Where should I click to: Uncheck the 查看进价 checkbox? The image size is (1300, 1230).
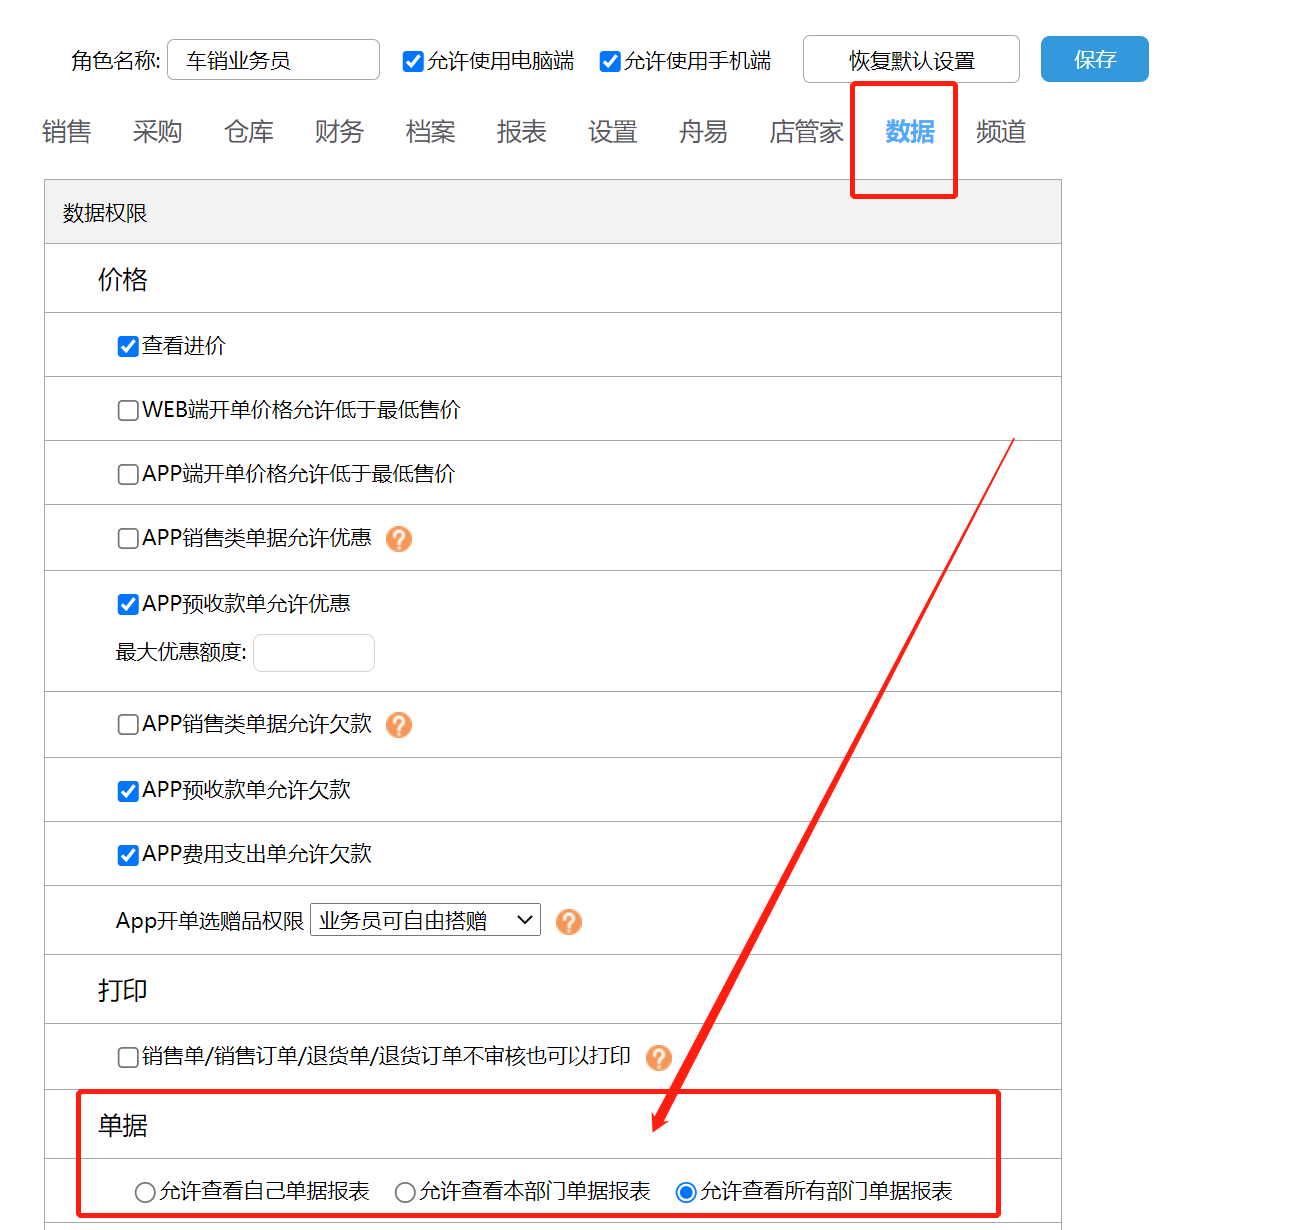coord(128,347)
